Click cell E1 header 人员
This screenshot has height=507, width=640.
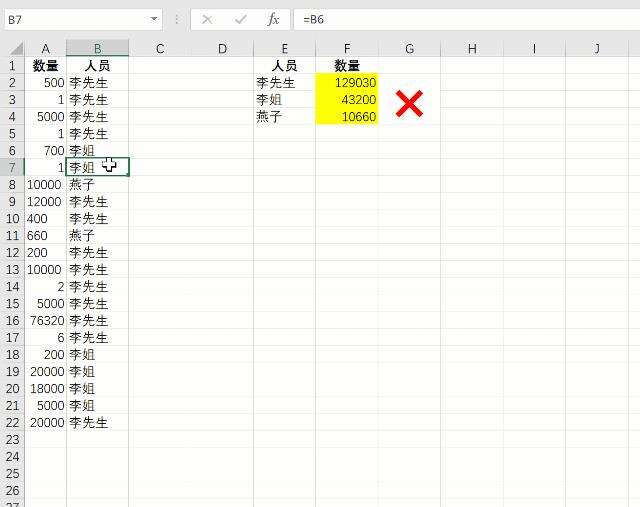tap(285, 65)
